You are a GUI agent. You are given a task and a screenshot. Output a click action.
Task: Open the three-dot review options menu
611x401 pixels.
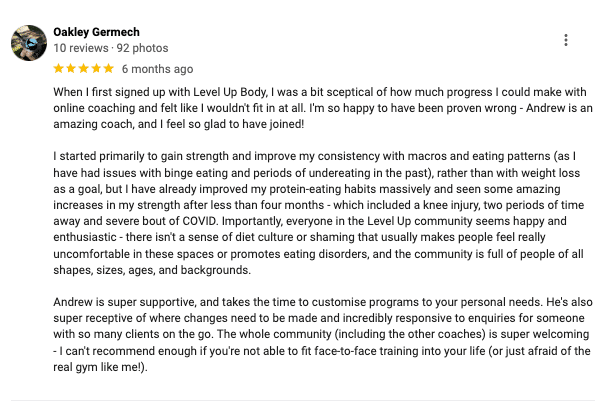pyautogui.click(x=566, y=40)
